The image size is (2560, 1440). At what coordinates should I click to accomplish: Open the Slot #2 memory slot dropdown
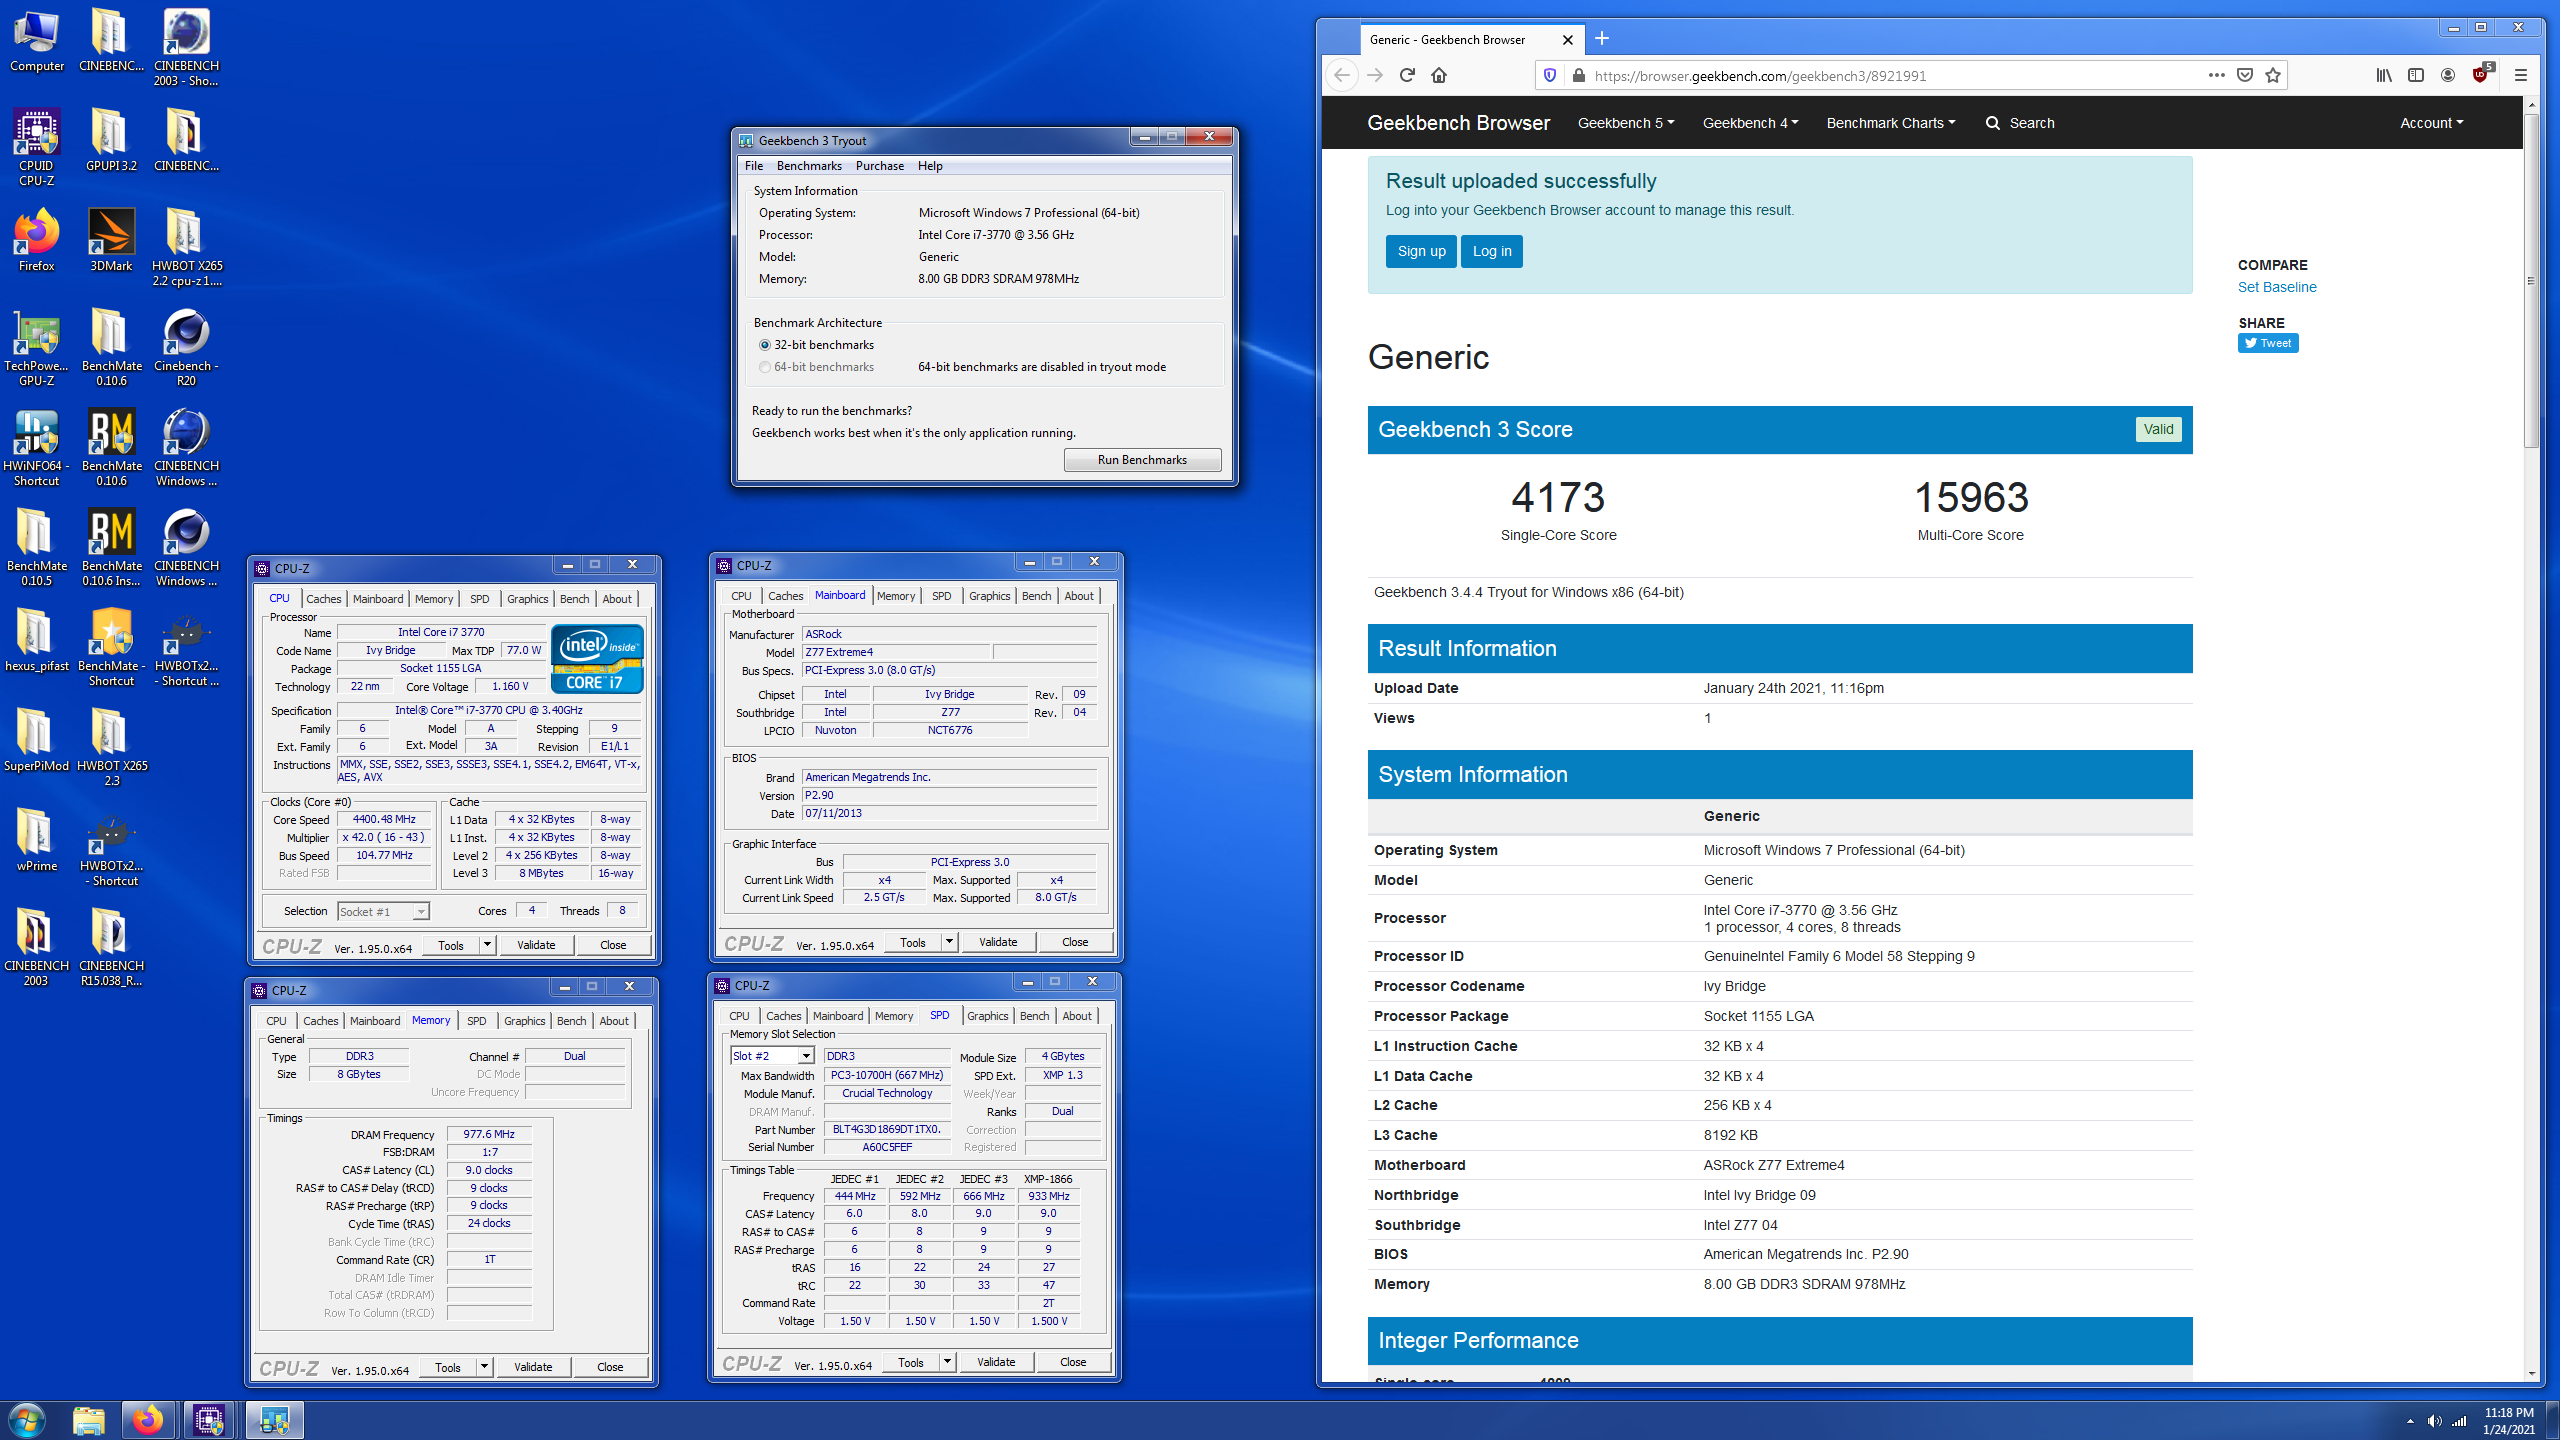coord(772,1056)
